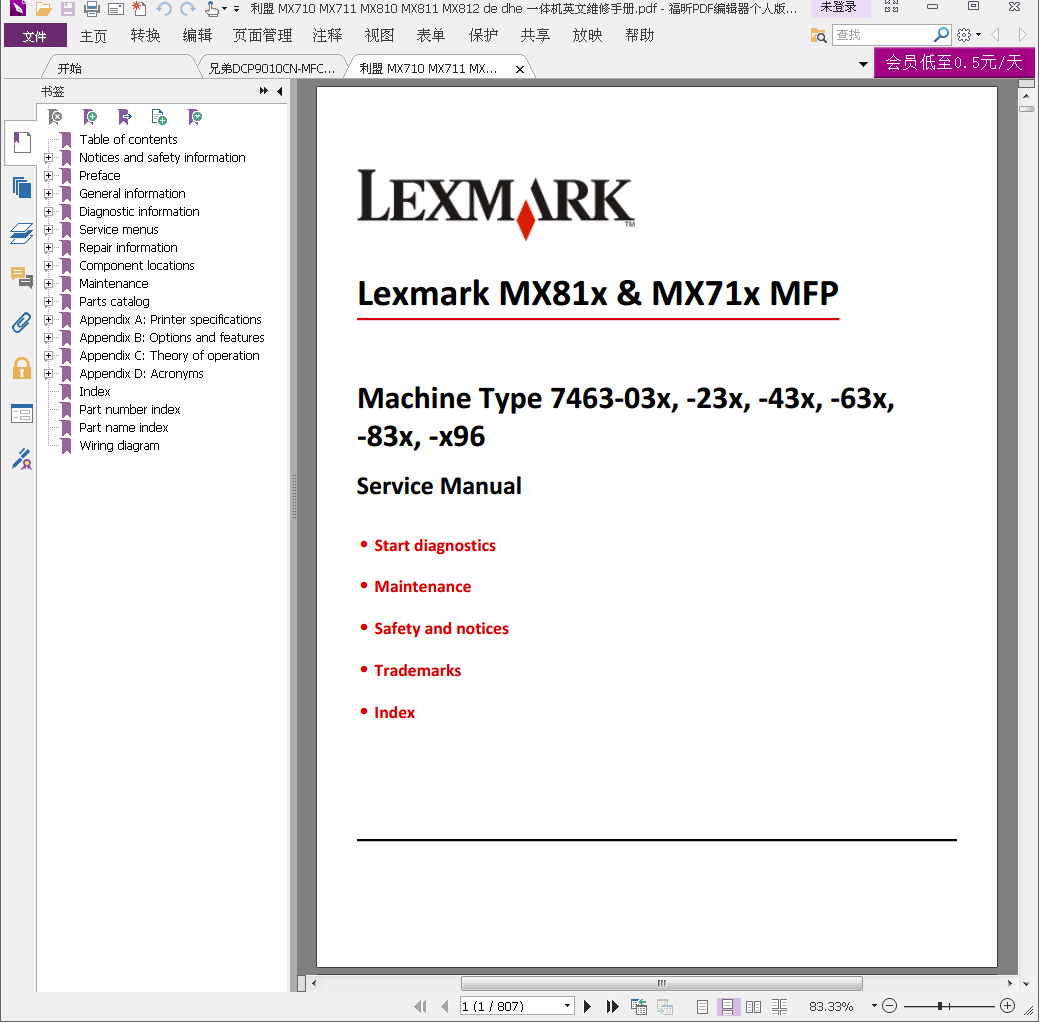1039x1022 pixels.
Task: Enable facing two-page view mode
Action: [x=753, y=1007]
